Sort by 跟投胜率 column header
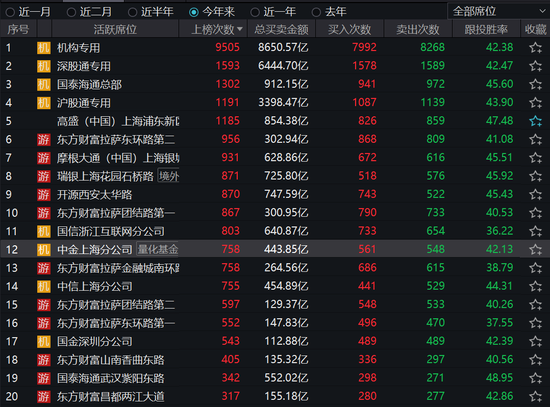This screenshot has width=550, height=407. coord(486,29)
